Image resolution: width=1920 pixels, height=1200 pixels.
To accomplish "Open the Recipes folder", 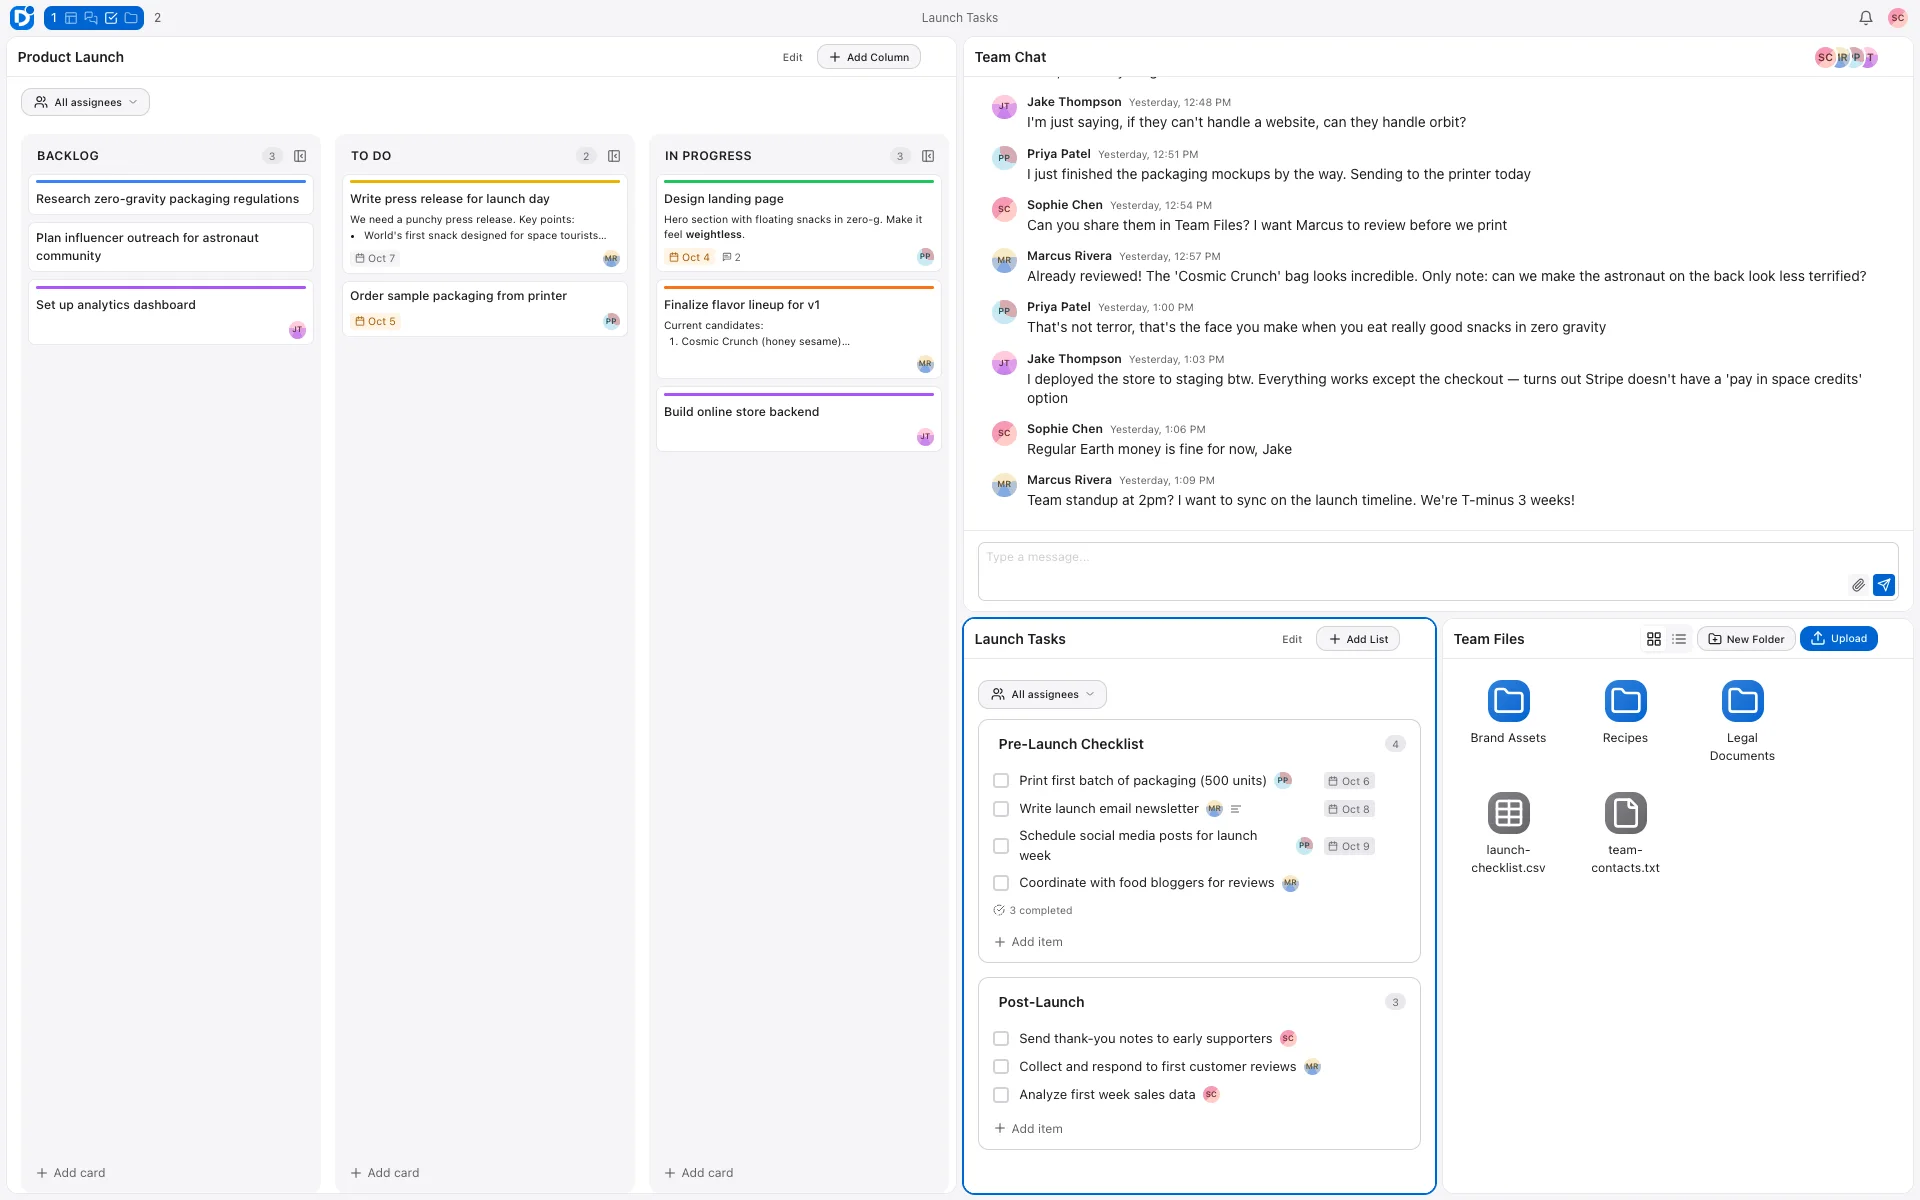I will tap(1625, 713).
